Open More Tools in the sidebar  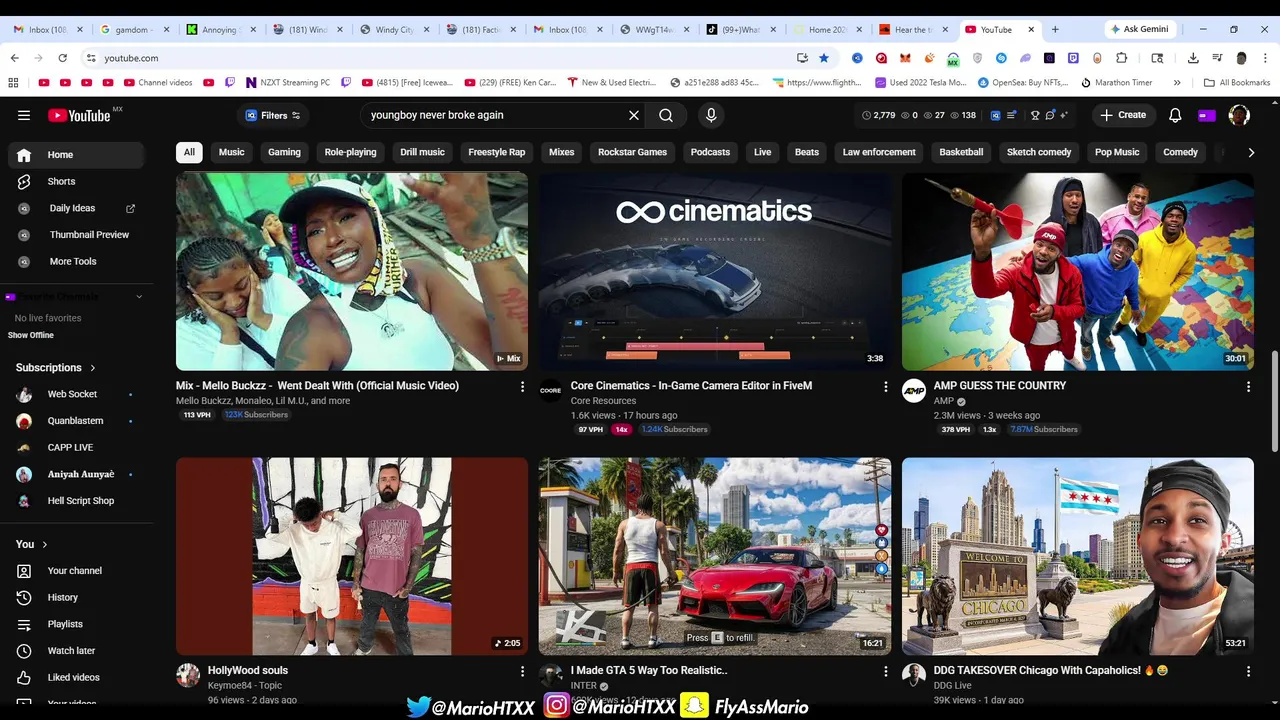(77, 261)
